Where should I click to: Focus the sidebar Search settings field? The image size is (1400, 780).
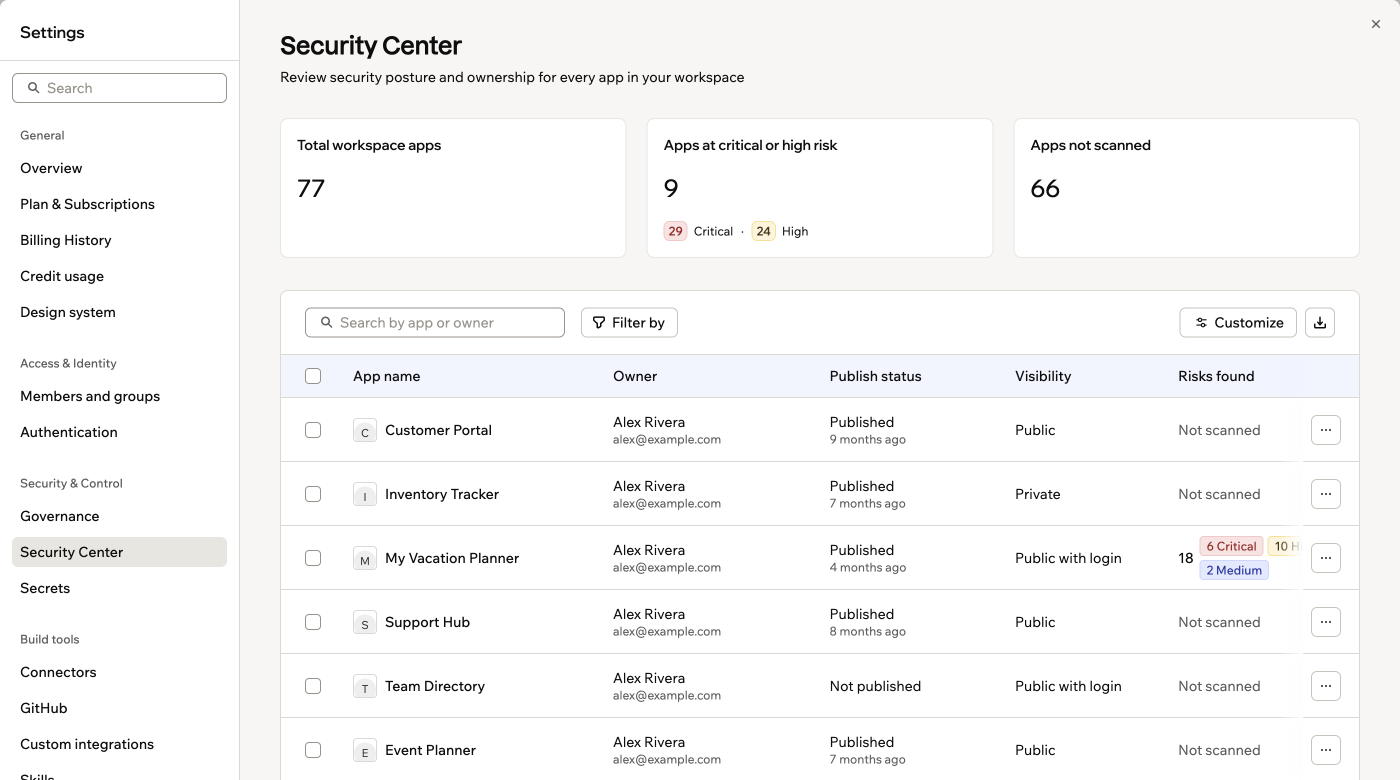coord(119,88)
